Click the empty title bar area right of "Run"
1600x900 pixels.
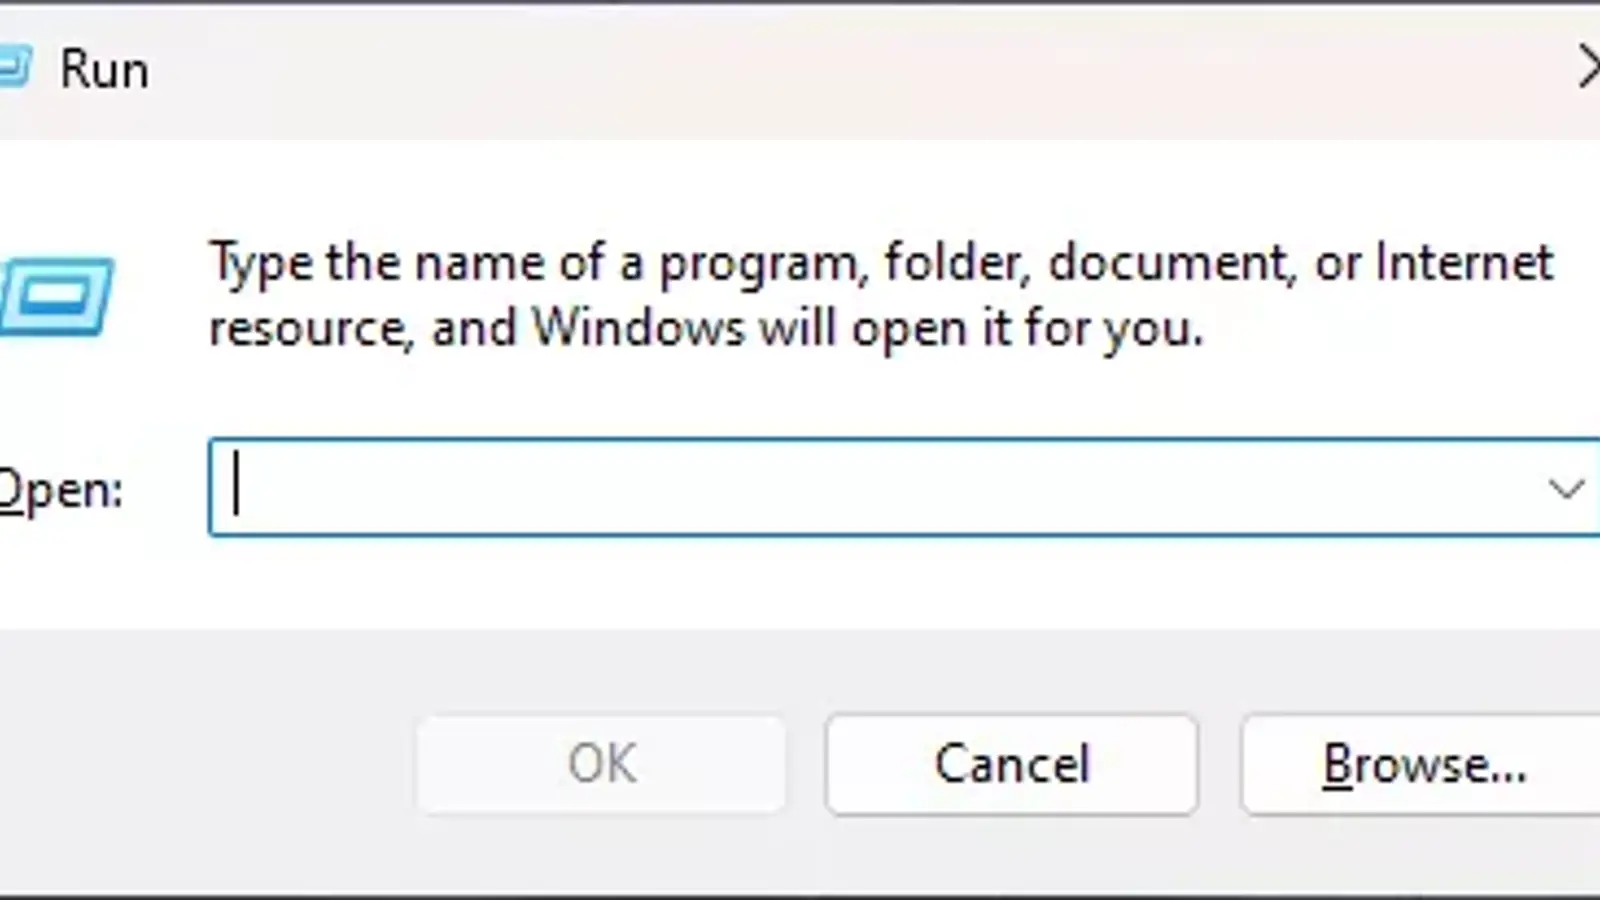pos(800,70)
